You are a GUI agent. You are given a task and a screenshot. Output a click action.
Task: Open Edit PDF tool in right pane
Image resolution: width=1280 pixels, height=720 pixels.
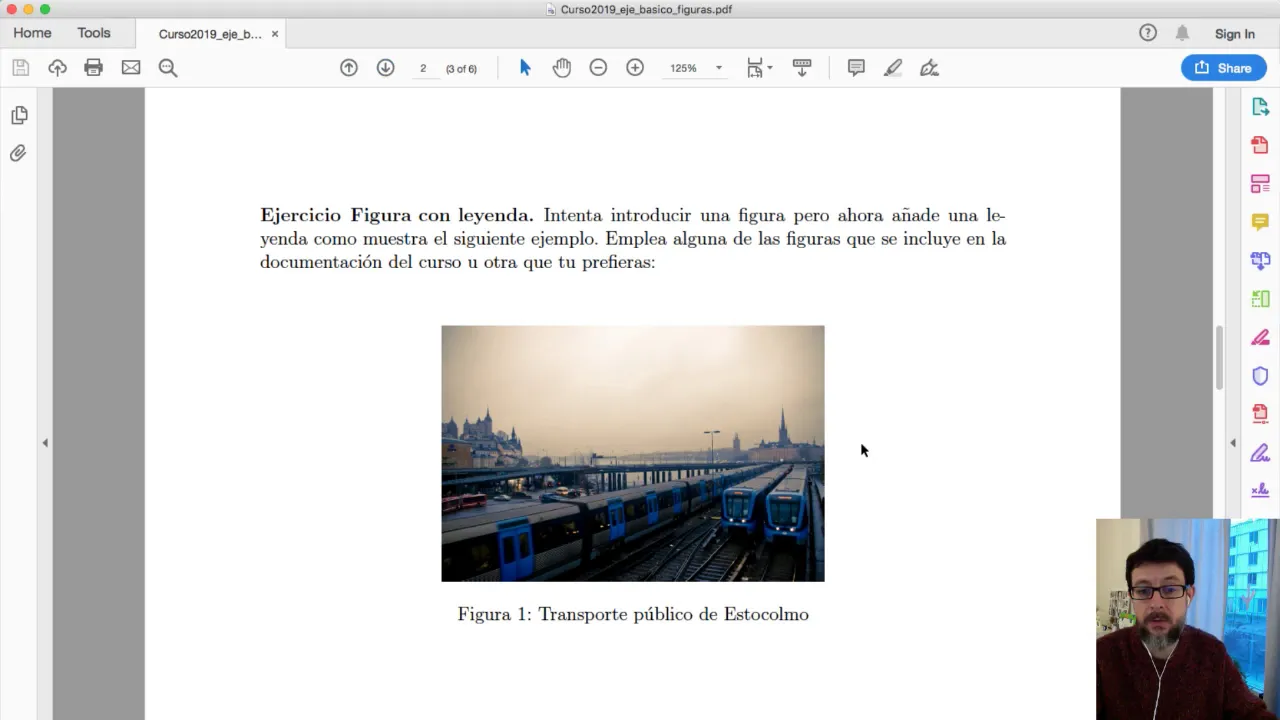1260,184
